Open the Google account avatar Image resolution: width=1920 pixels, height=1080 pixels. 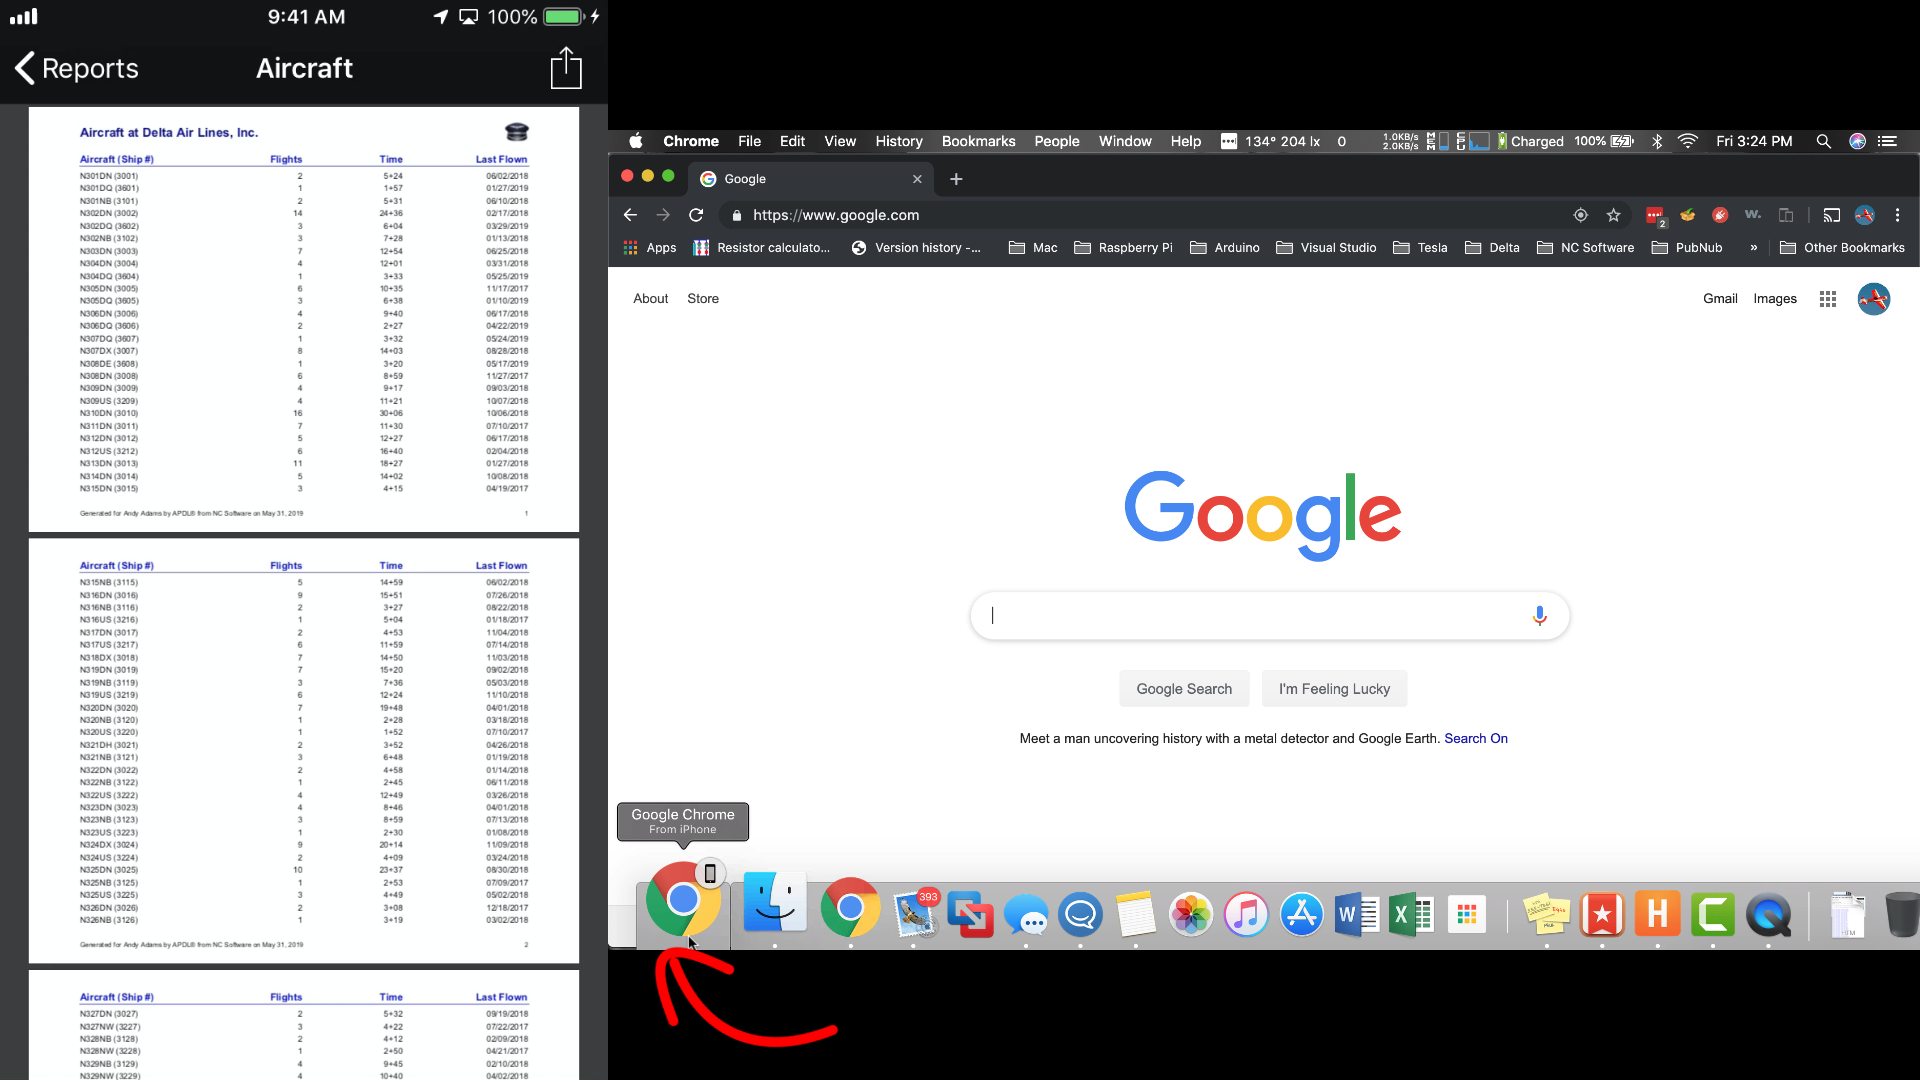coord(1874,299)
